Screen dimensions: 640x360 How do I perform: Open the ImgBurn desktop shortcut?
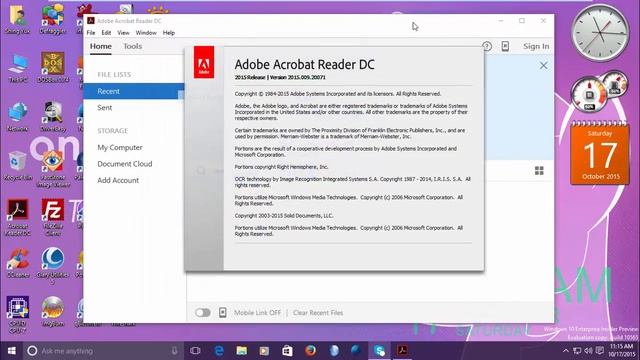pos(53,312)
